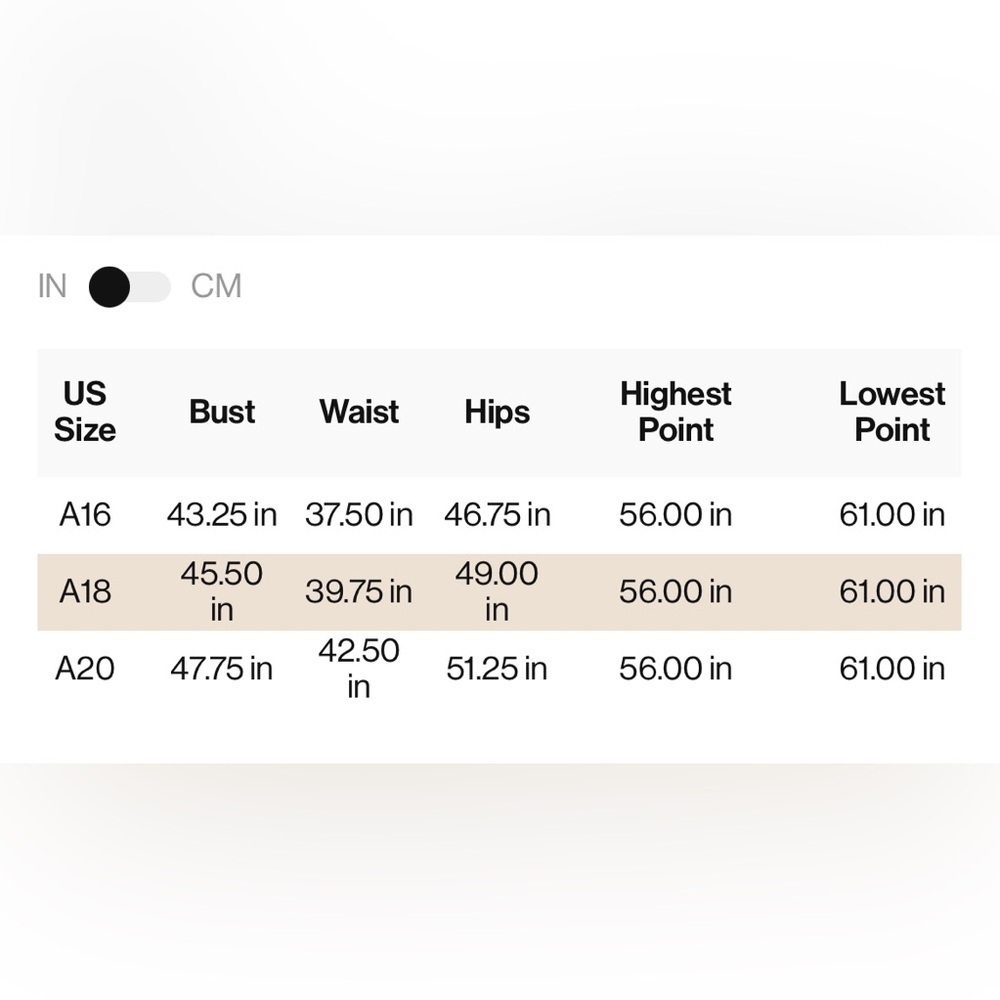Screen dimensions: 1000x1000
Task: Click the US Size column header
Action: pyautogui.click(x=85, y=411)
